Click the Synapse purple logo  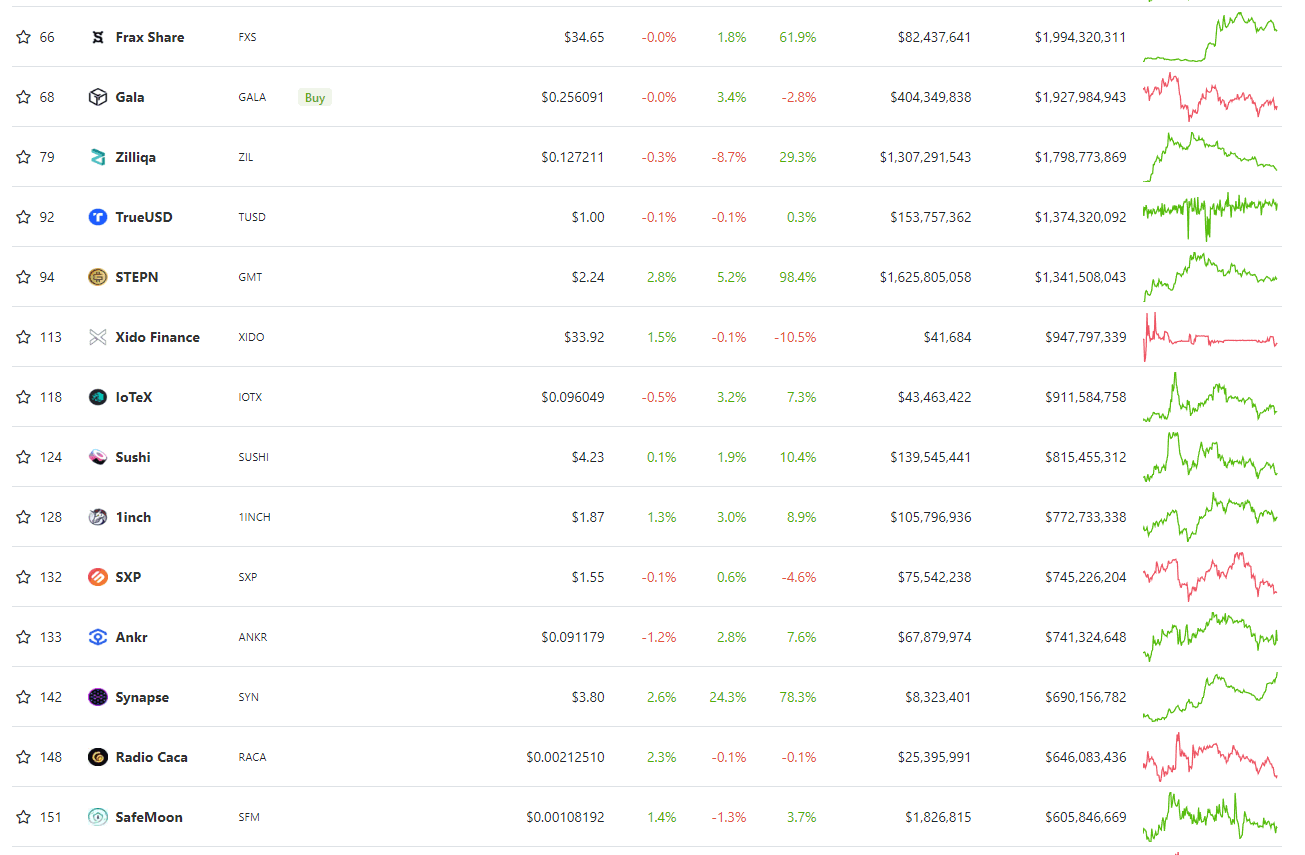coord(98,697)
